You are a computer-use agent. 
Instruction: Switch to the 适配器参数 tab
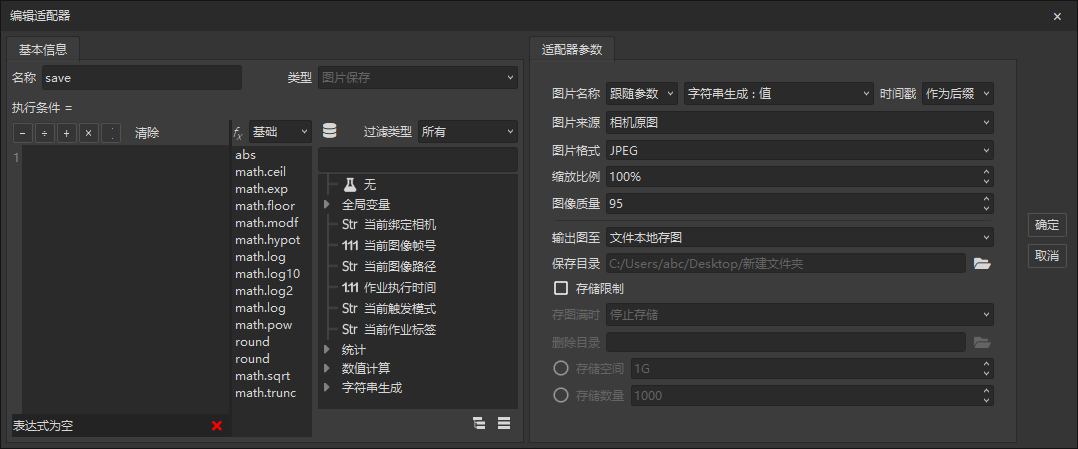572,48
